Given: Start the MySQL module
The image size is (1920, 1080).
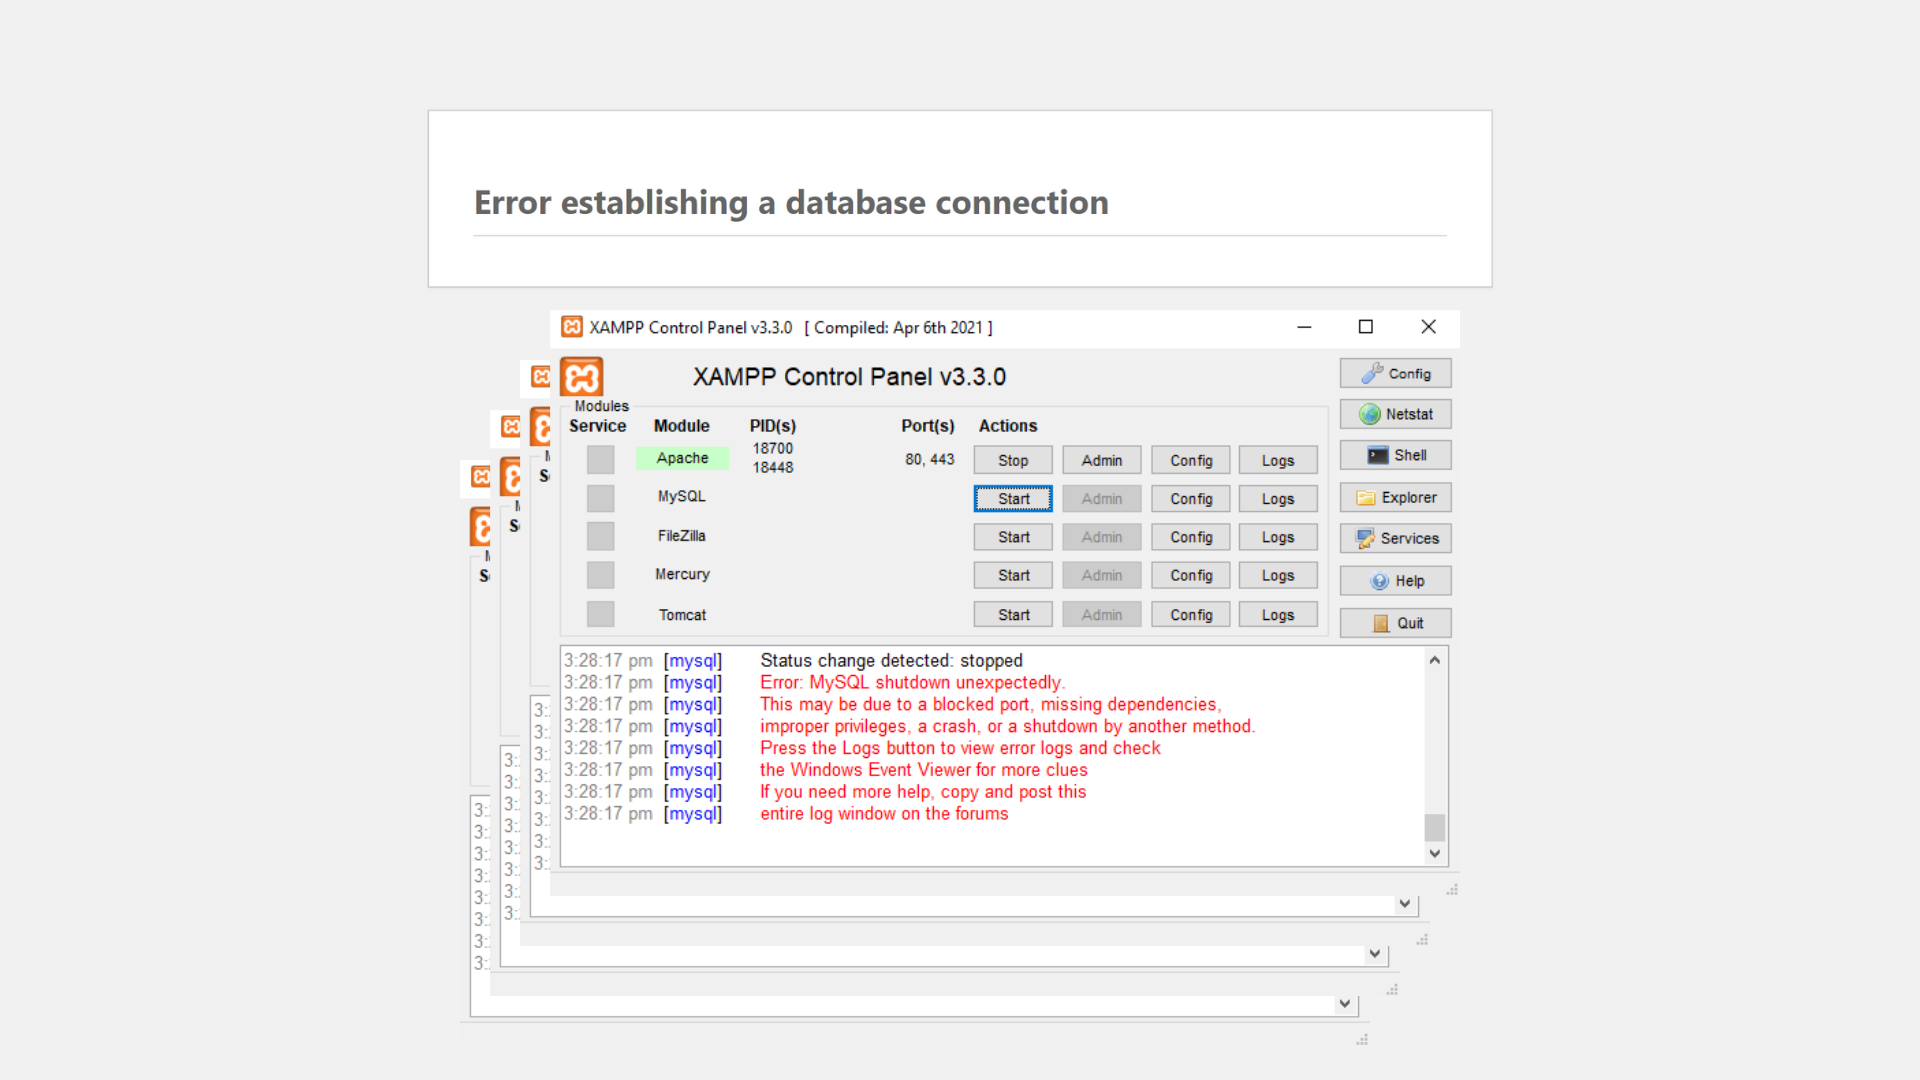Looking at the screenshot, I should coord(1012,498).
